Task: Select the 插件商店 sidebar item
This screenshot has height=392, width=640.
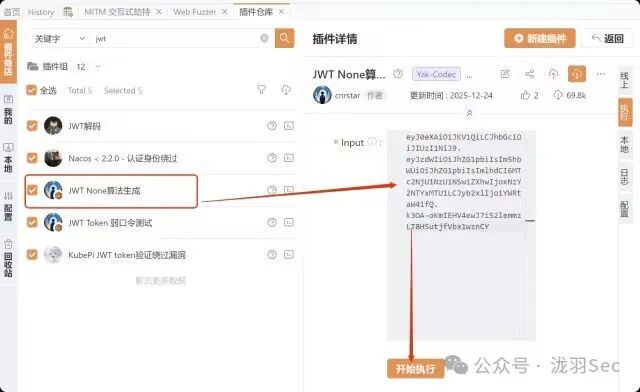Action: 8,52
